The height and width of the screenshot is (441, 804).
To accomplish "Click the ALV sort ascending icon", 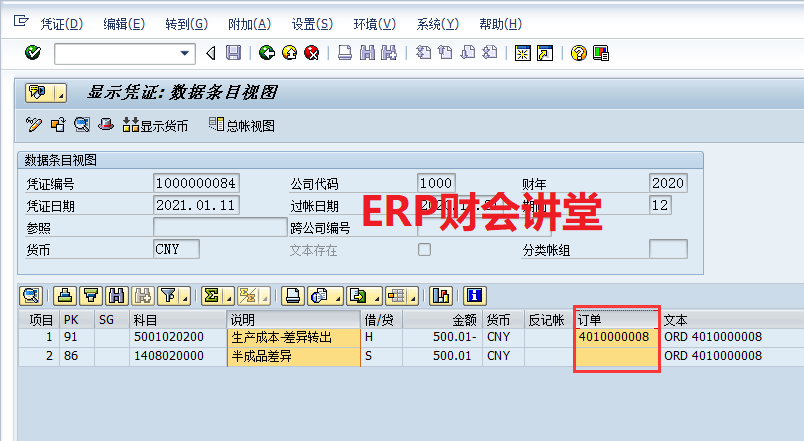I will click(x=66, y=295).
